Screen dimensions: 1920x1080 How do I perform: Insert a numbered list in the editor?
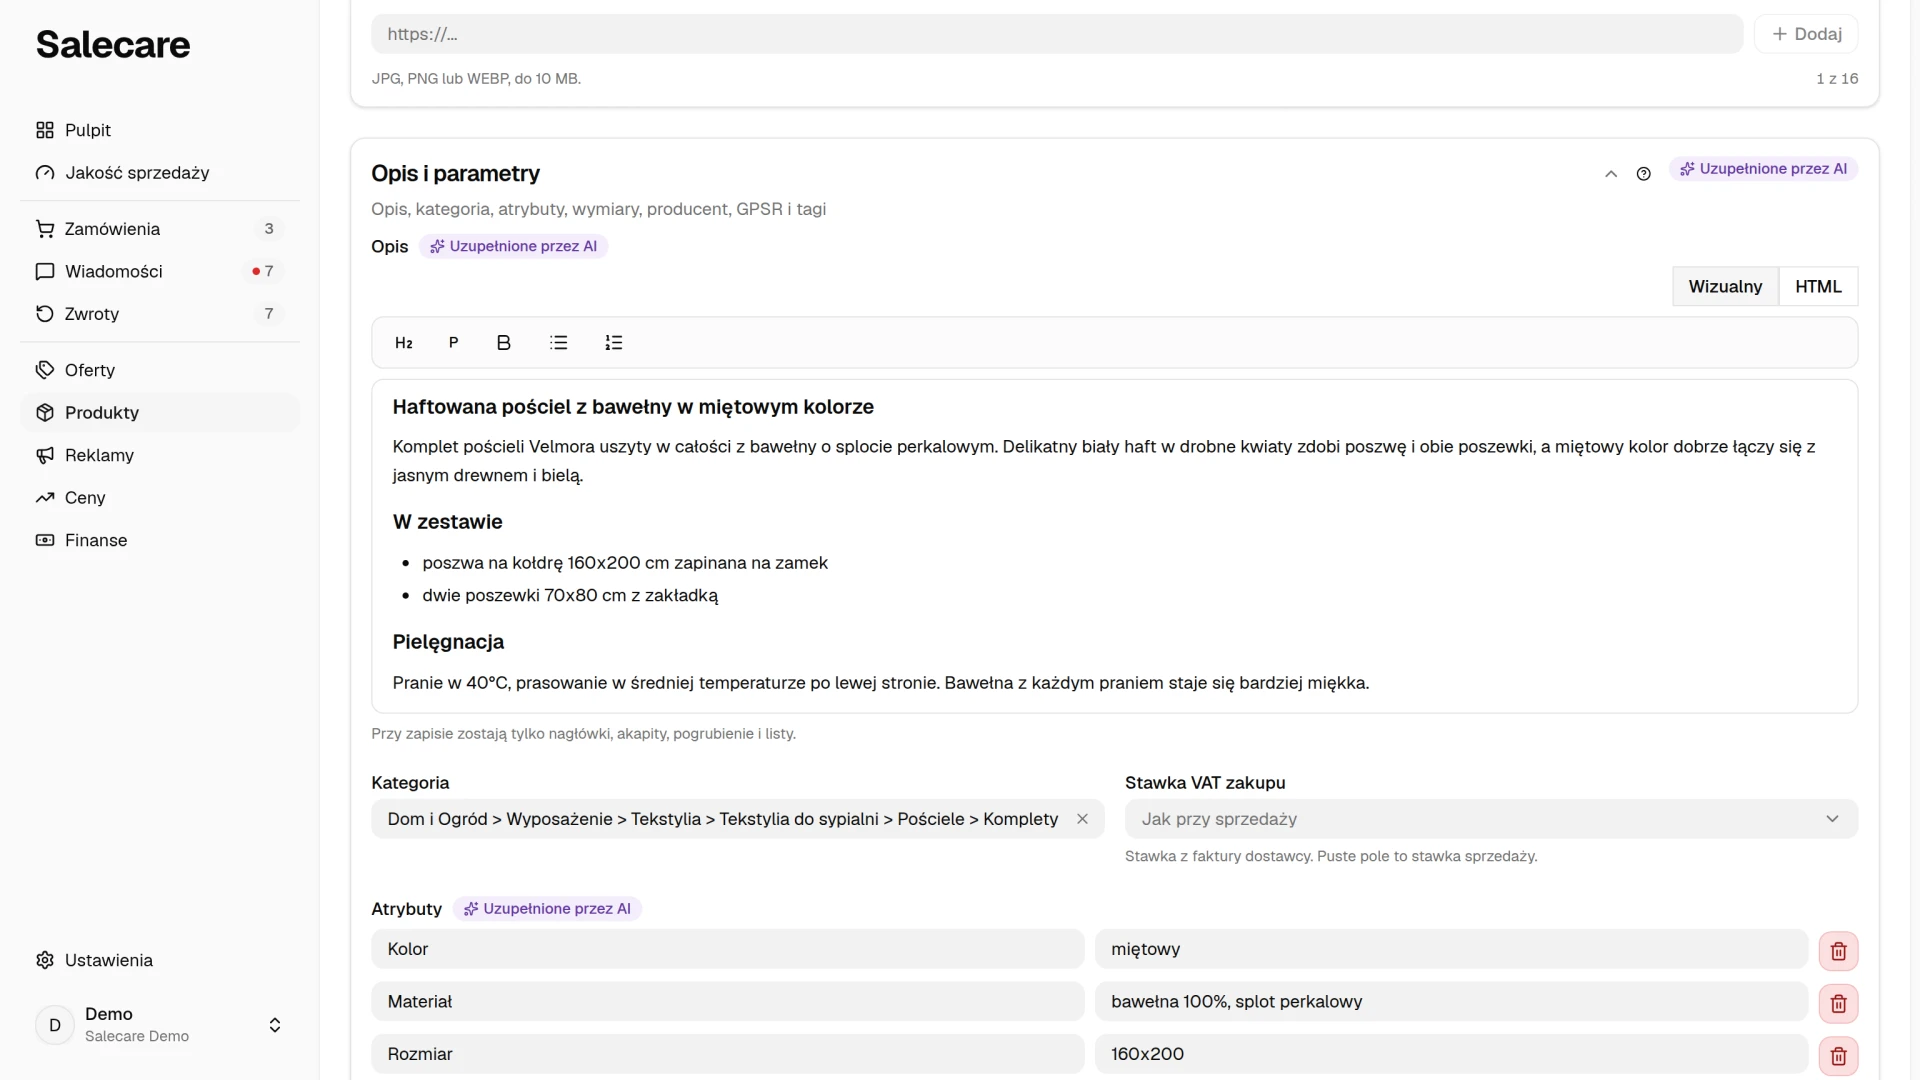[x=614, y=343]
